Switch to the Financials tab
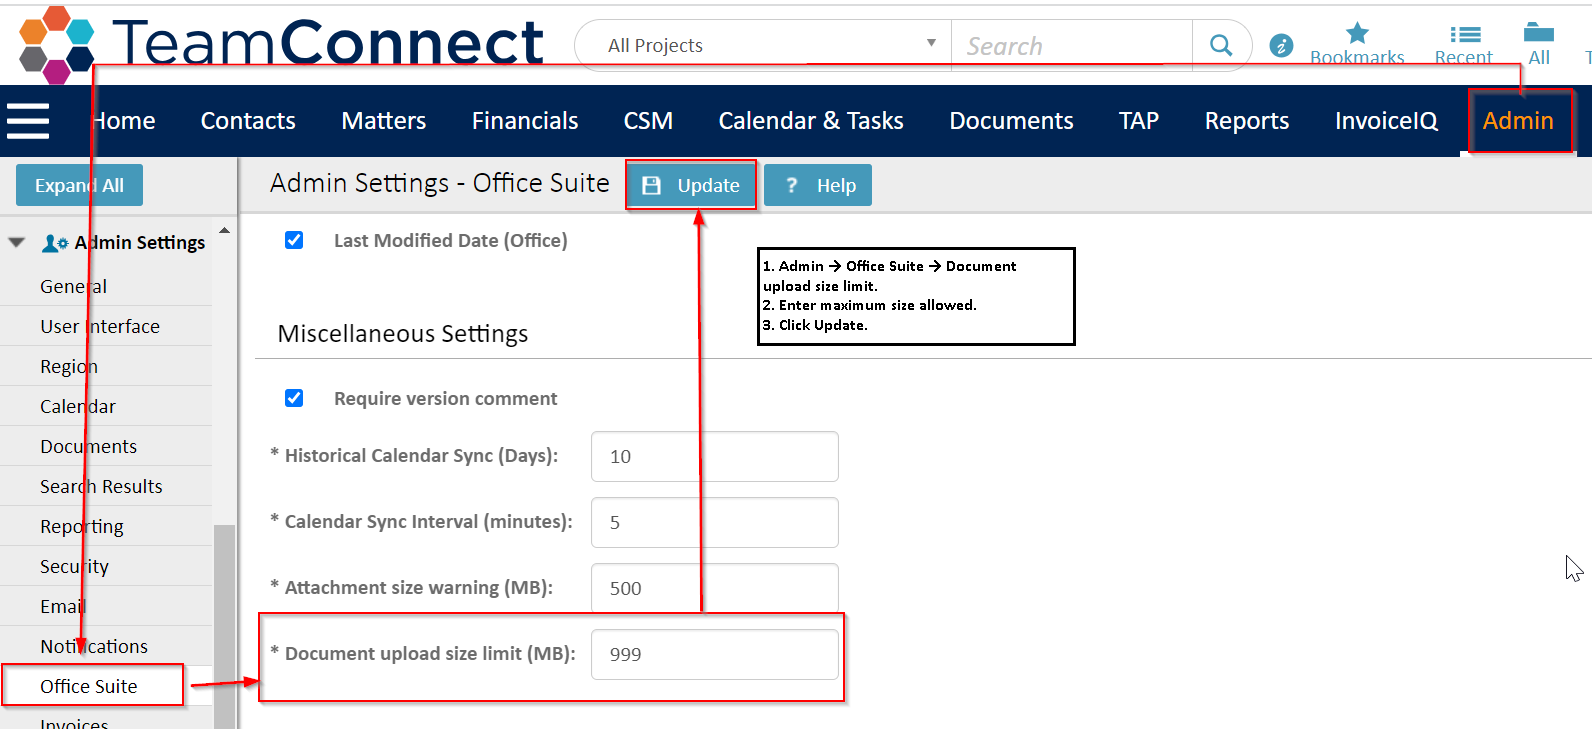This screenshot has width=1592, height=729. (525, 121)
